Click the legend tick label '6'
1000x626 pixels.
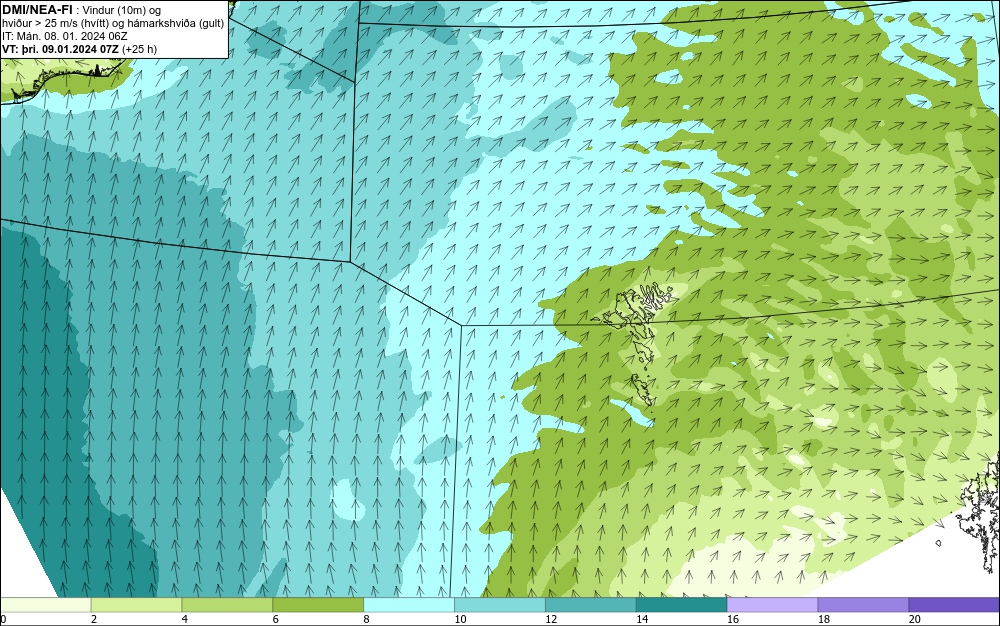point(276,619)
